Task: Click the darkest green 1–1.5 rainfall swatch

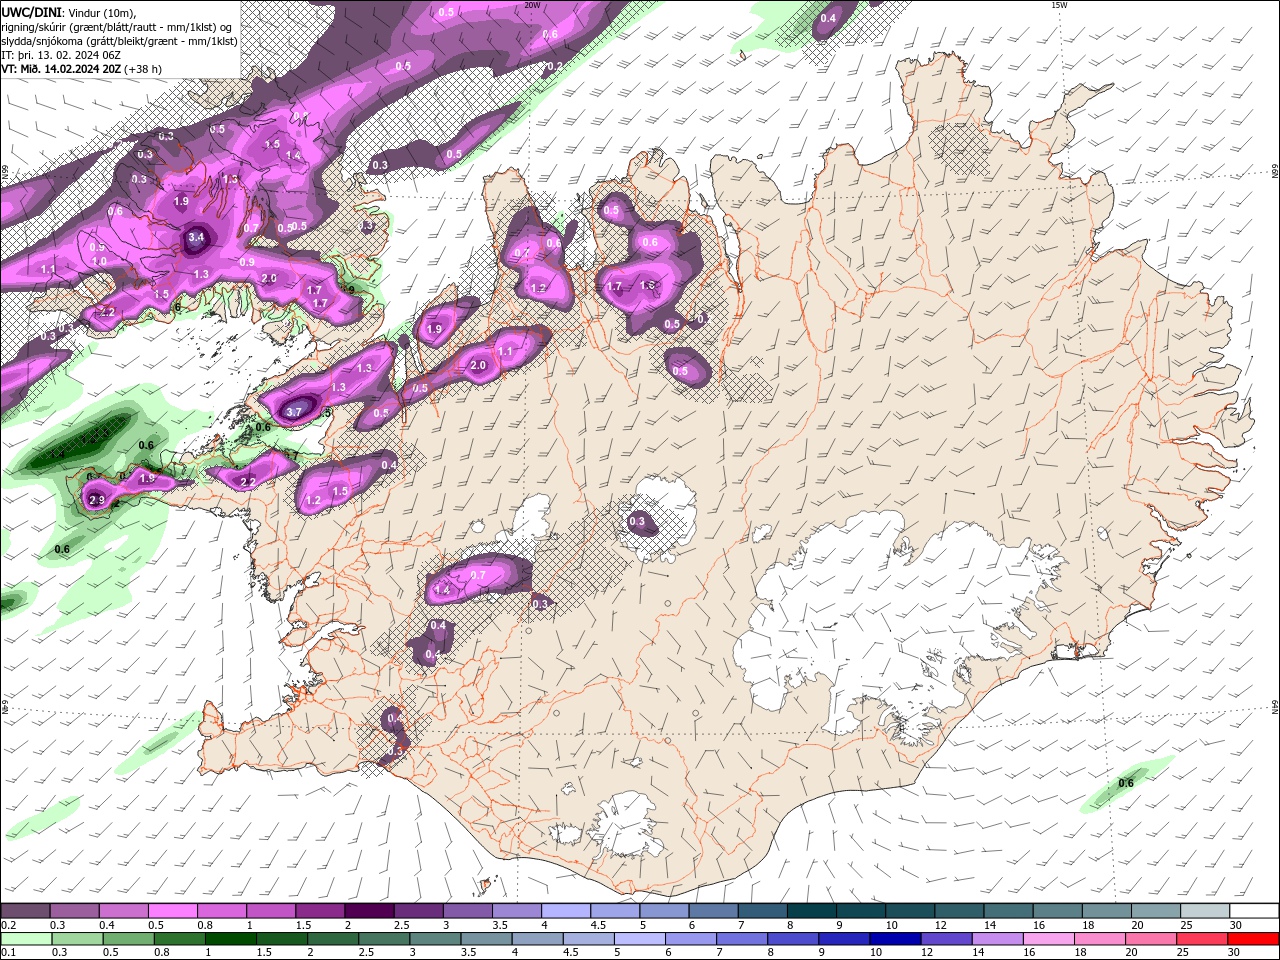Action: click(230, 939)
